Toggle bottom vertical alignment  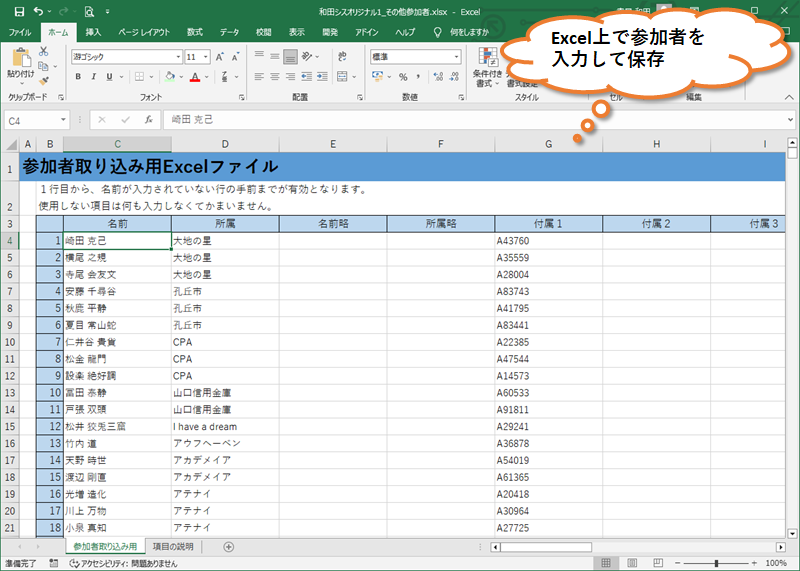click(290, 56)
